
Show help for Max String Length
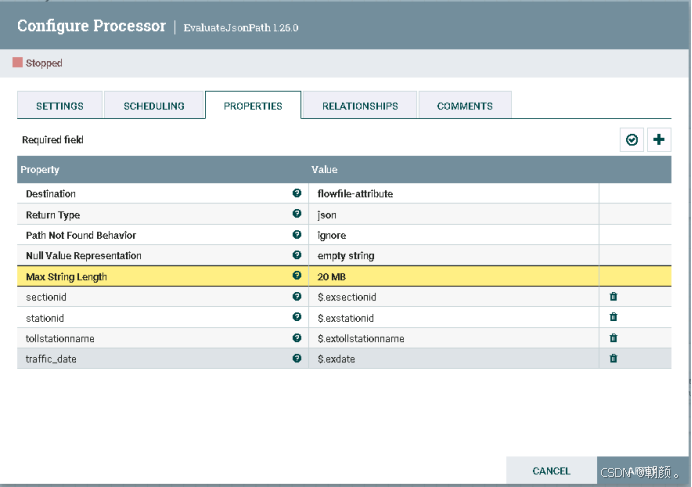click(x=297, y=276)
